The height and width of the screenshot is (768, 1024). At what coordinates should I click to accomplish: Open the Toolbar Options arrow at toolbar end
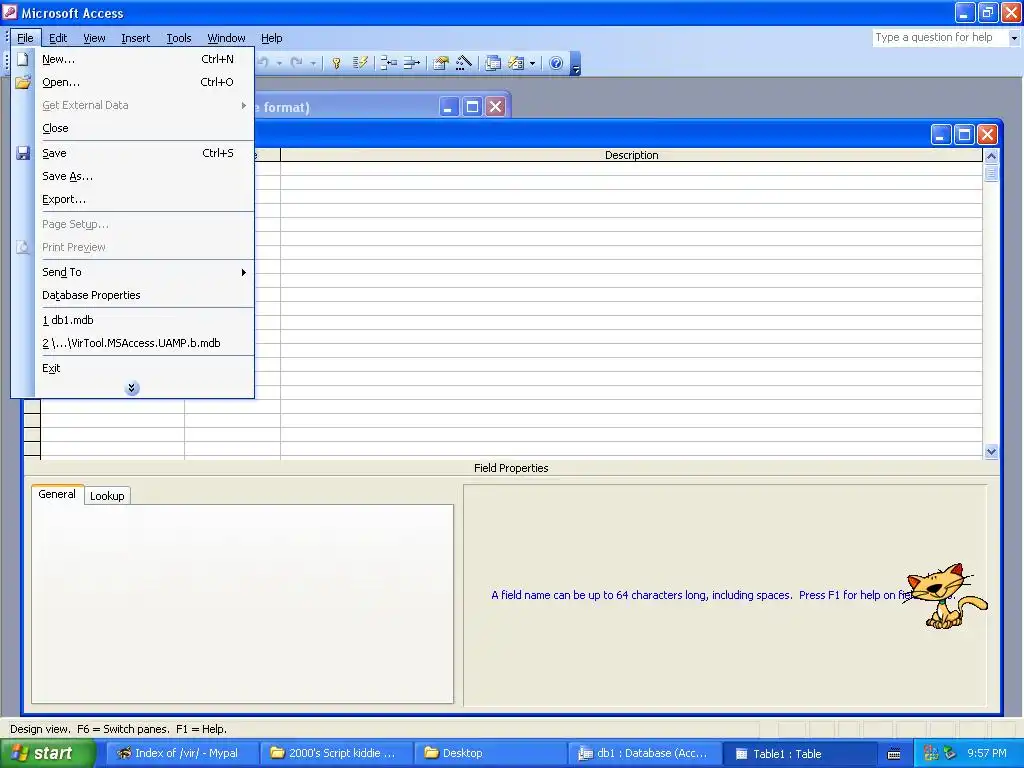coord(575,64)
